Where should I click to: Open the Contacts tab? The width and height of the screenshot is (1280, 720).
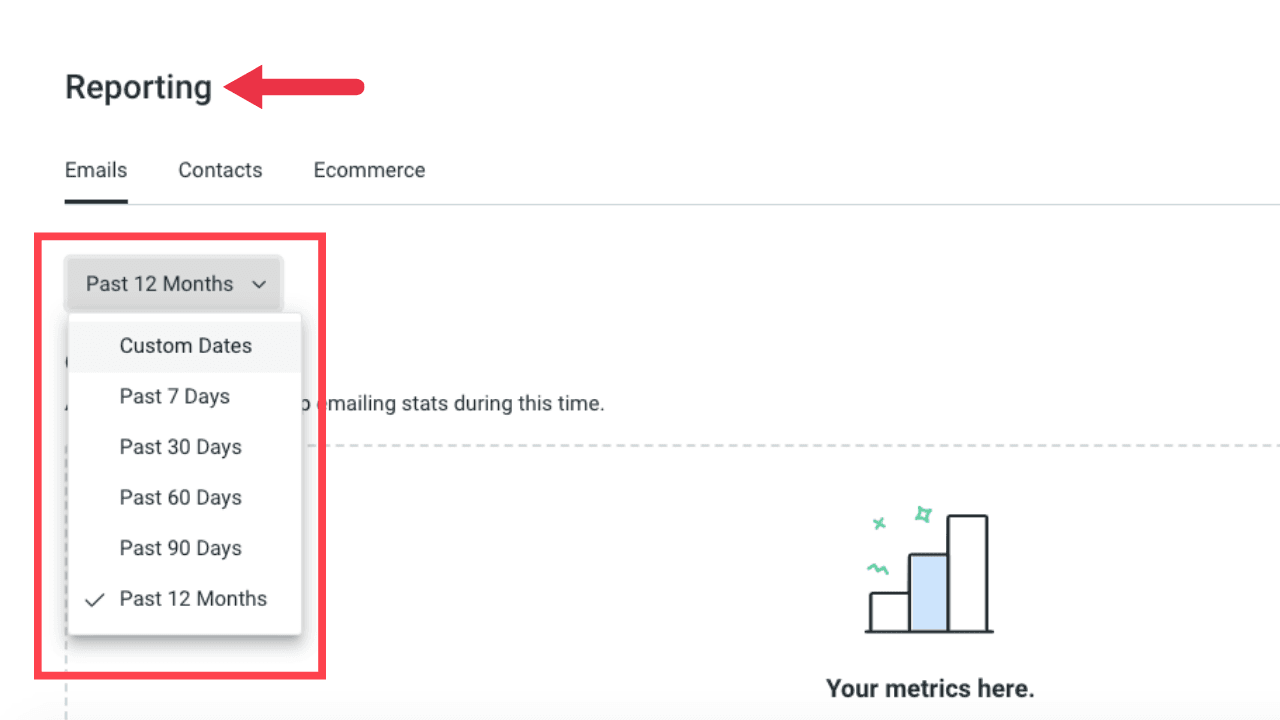click(x=220, y=171)
